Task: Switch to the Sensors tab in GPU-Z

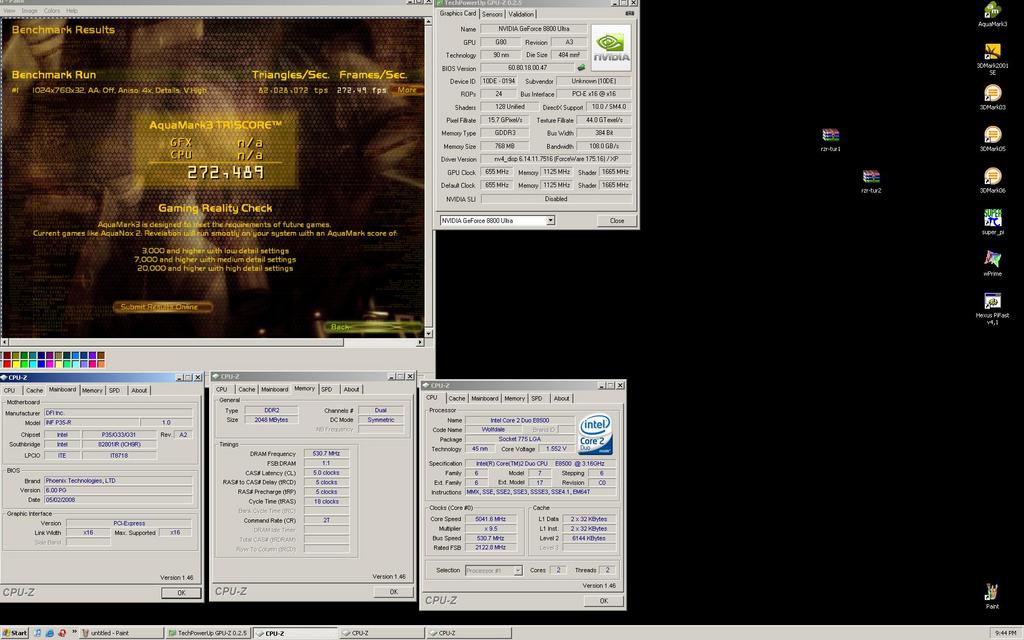Action: click(492, 14)
